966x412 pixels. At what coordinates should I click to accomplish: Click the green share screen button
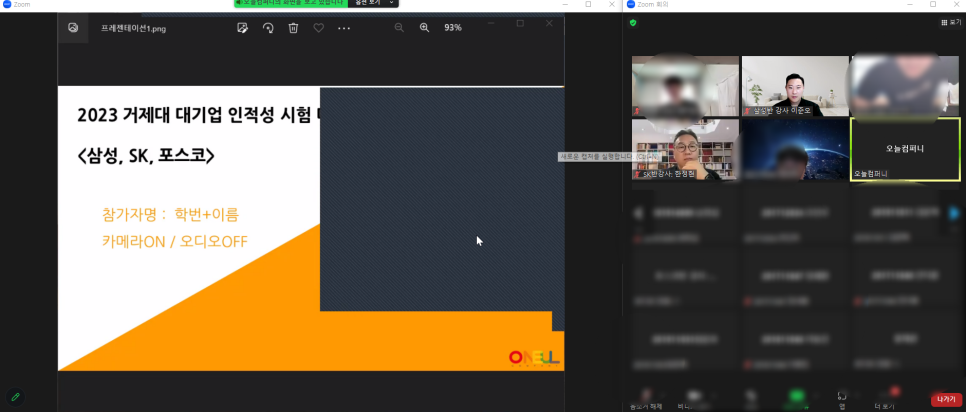[x=798, y=399]
